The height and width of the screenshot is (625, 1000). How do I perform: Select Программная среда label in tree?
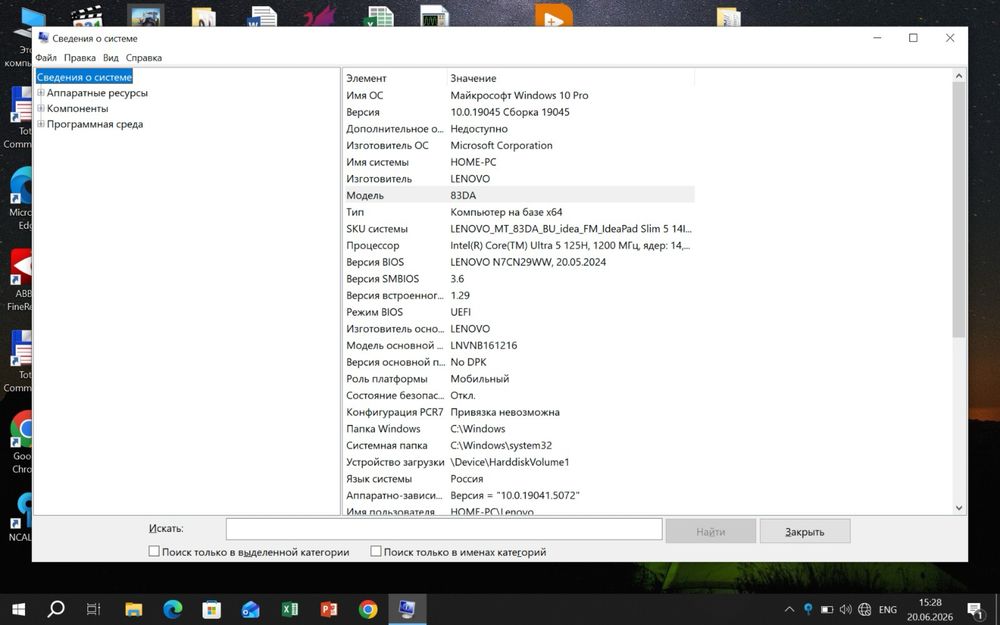94,124
